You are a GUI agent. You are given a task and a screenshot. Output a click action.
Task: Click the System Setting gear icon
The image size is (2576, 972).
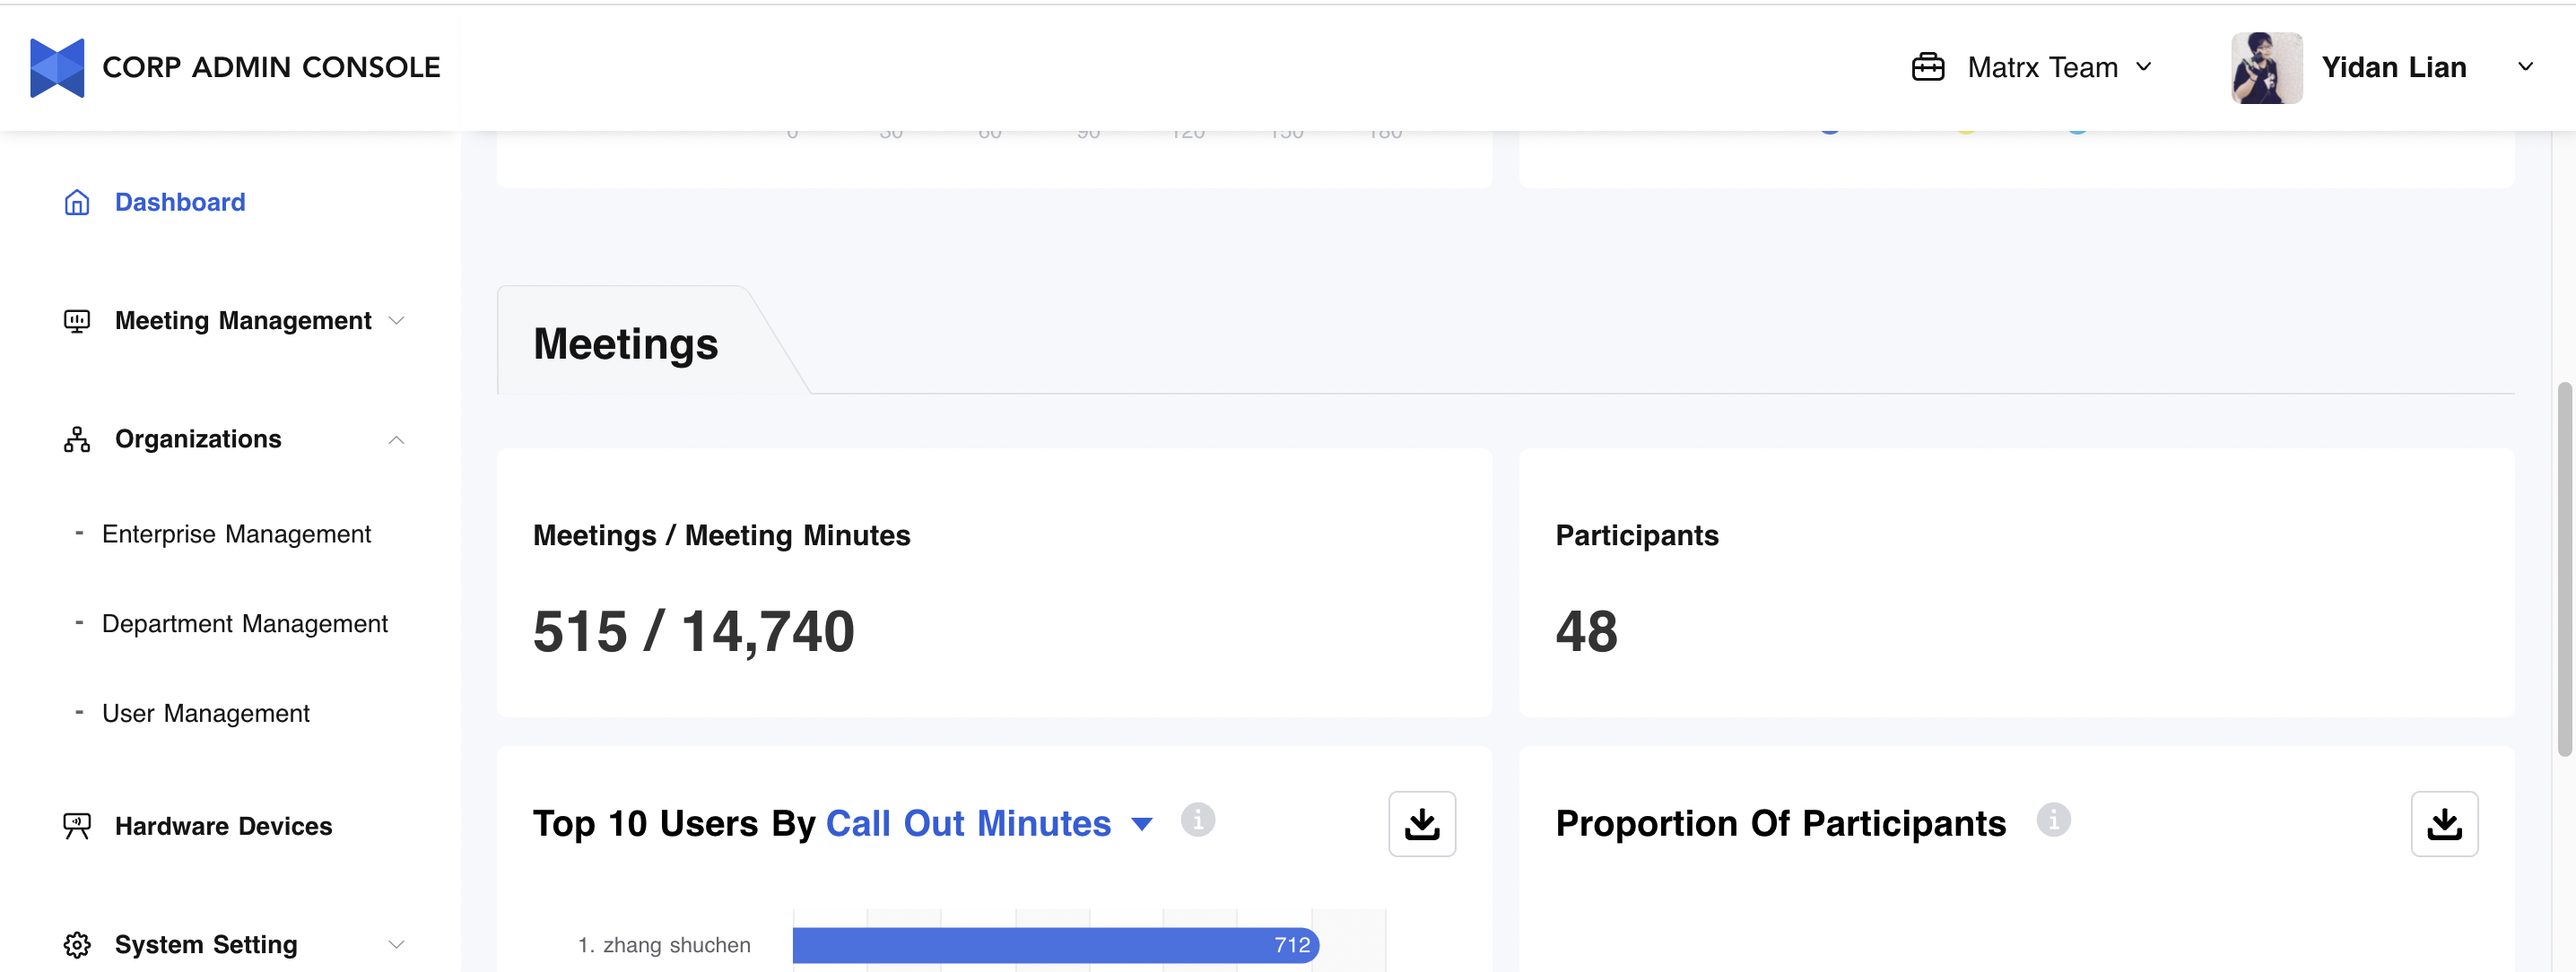[77, 945]
